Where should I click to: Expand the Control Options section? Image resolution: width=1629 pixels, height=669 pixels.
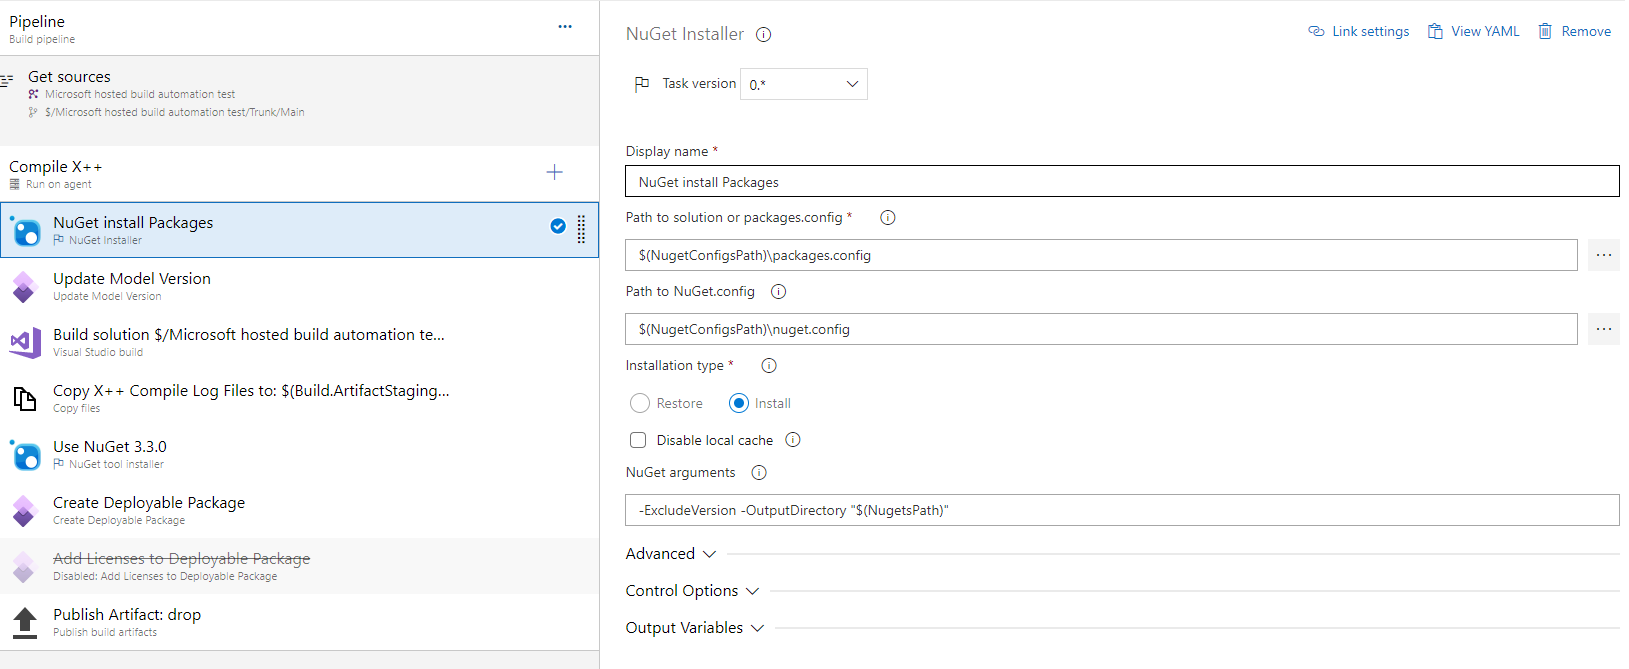click(x=693, y=591)
